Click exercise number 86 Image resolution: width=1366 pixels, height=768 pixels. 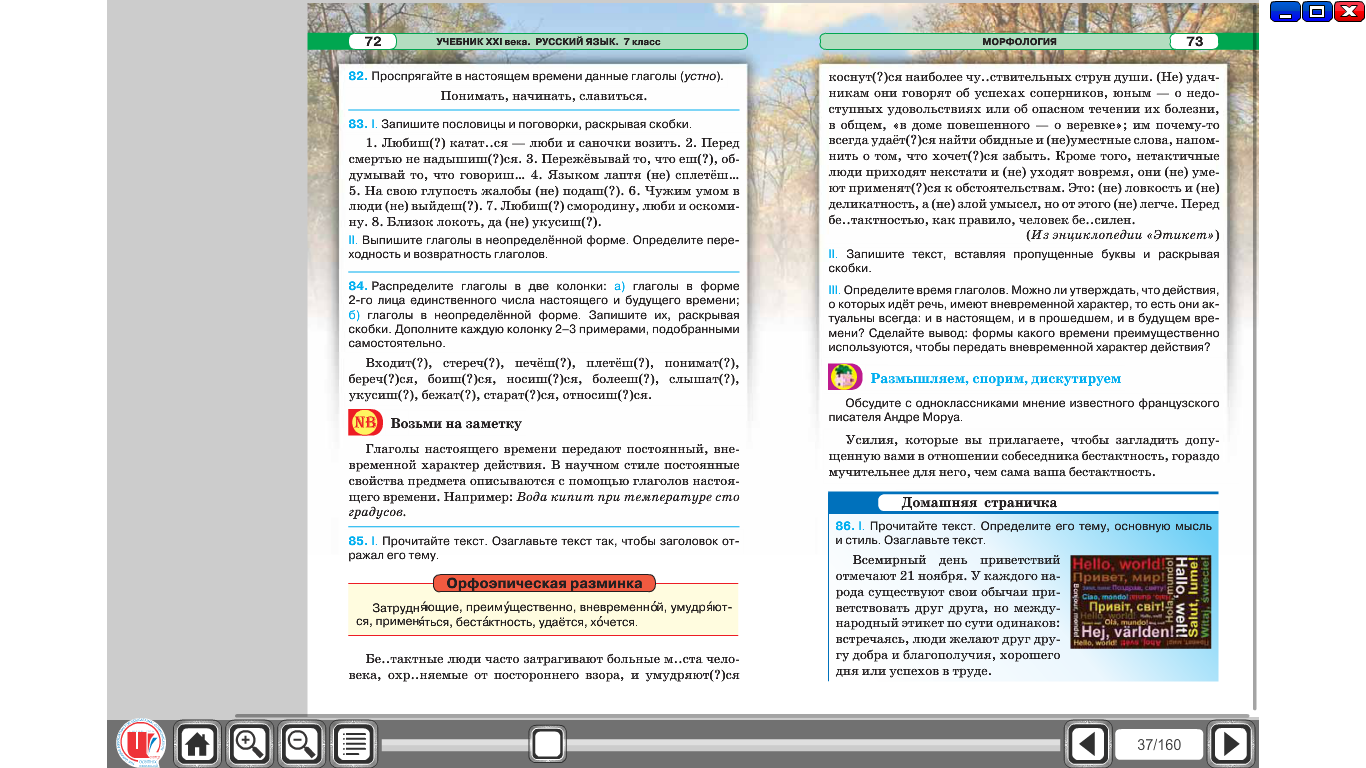tap(845, 526)
